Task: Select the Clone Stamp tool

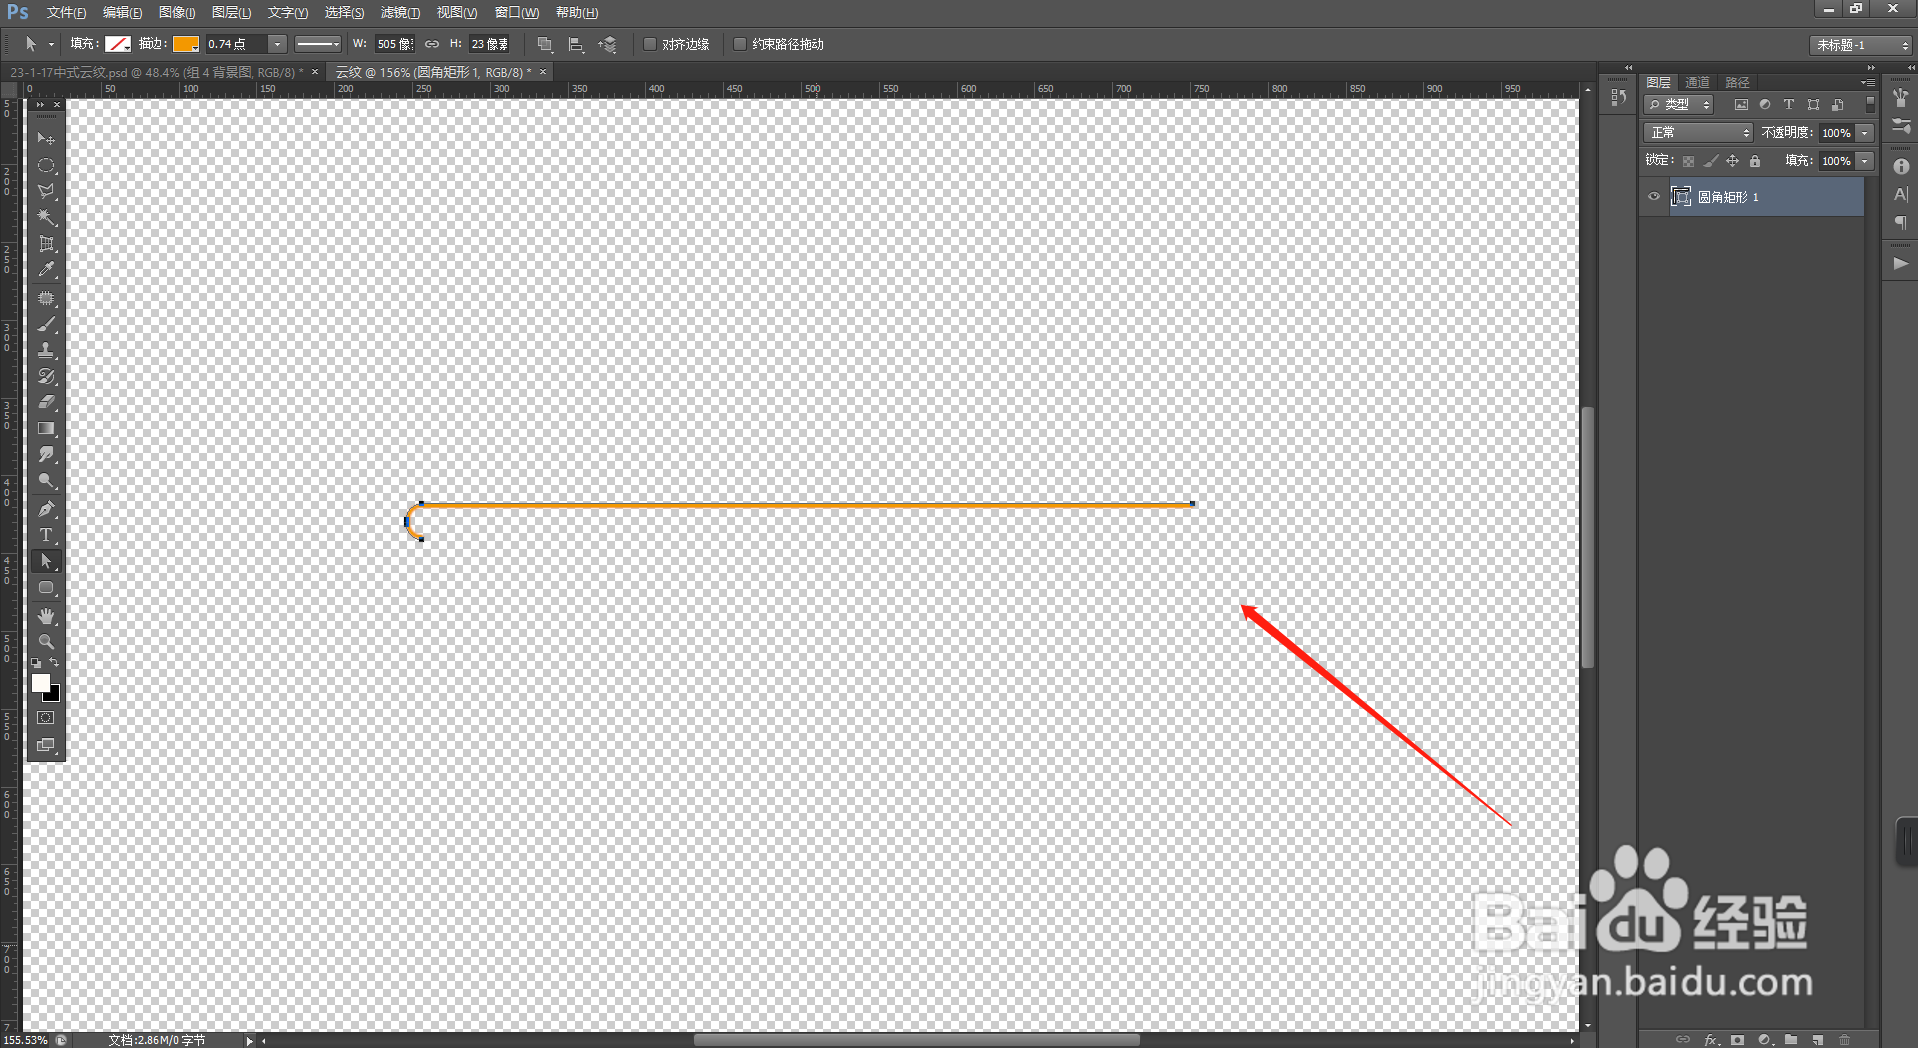Action: (x=46, y=350)
